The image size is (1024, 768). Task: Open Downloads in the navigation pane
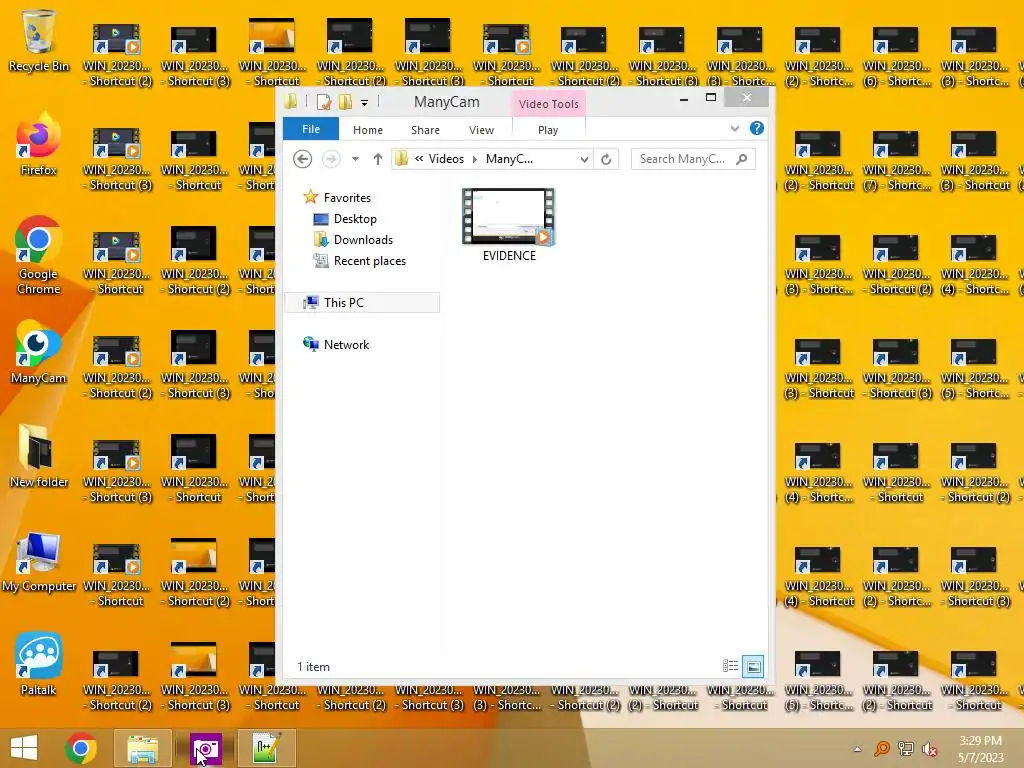[x=363, y=240]
